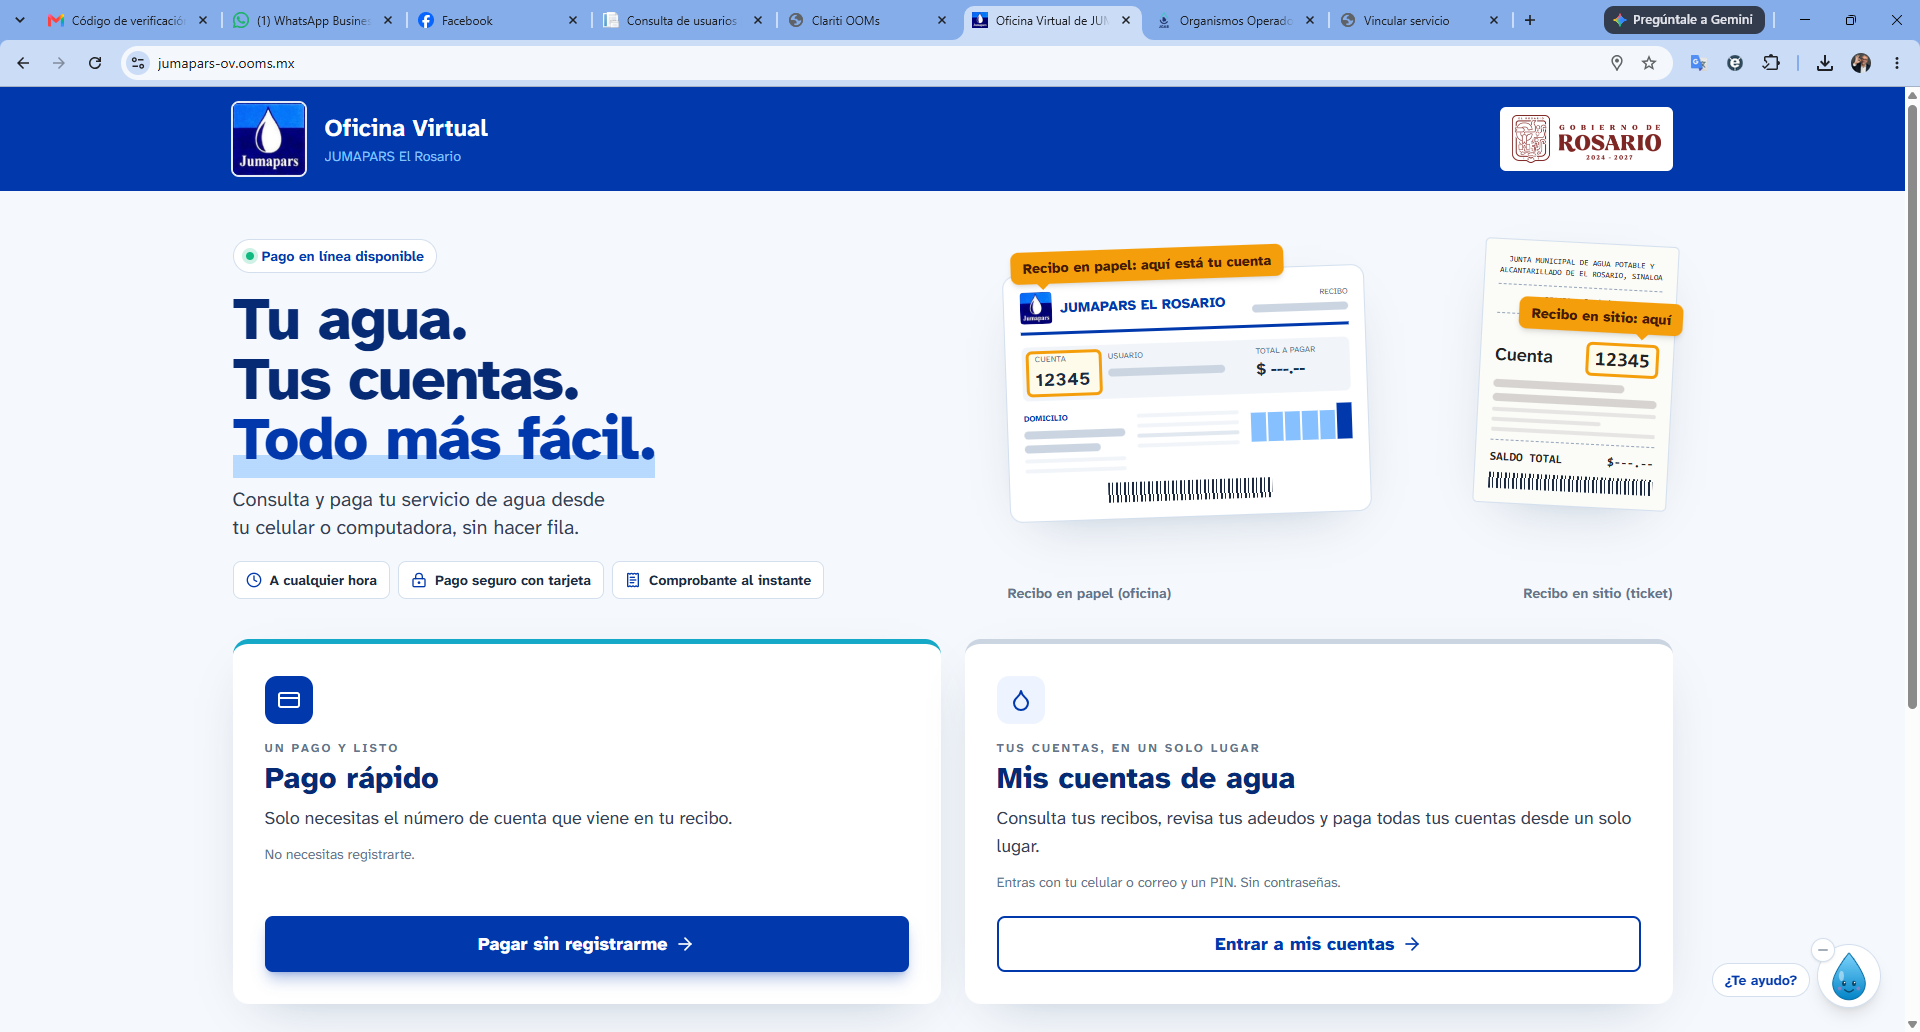Click the Jumapars water drop logo
The width and height of the screenshot is (1920, 1032).
tap(269, 139)
